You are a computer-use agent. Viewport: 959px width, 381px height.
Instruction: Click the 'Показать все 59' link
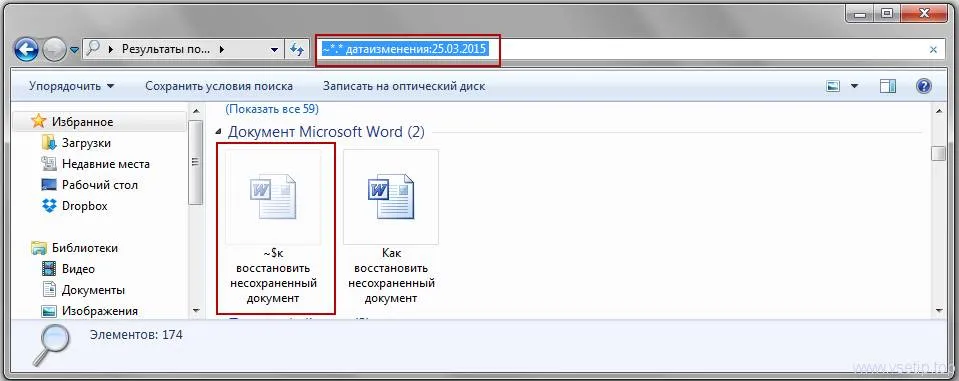(272, 109)
